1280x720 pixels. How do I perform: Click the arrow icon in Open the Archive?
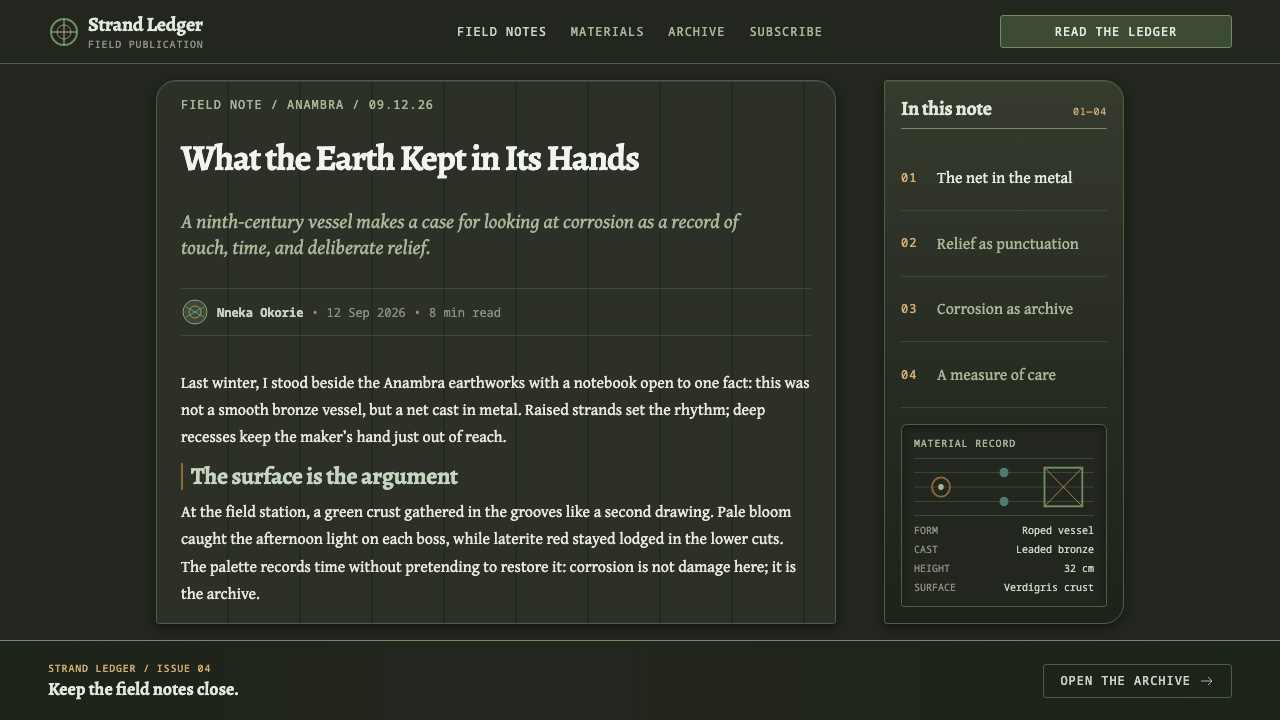[1207, 681]
